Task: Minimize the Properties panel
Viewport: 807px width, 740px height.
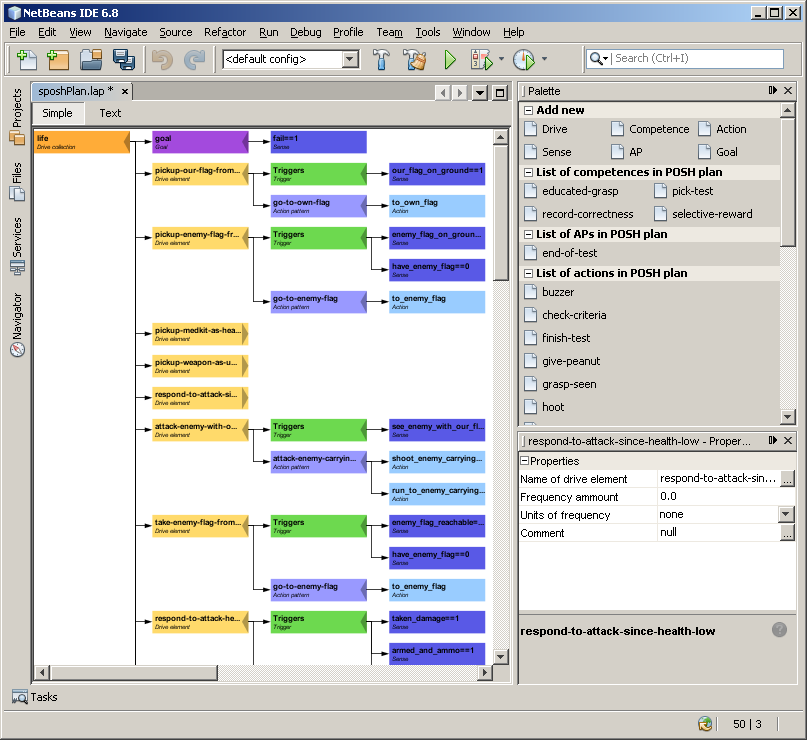Action: click(773, 441)
